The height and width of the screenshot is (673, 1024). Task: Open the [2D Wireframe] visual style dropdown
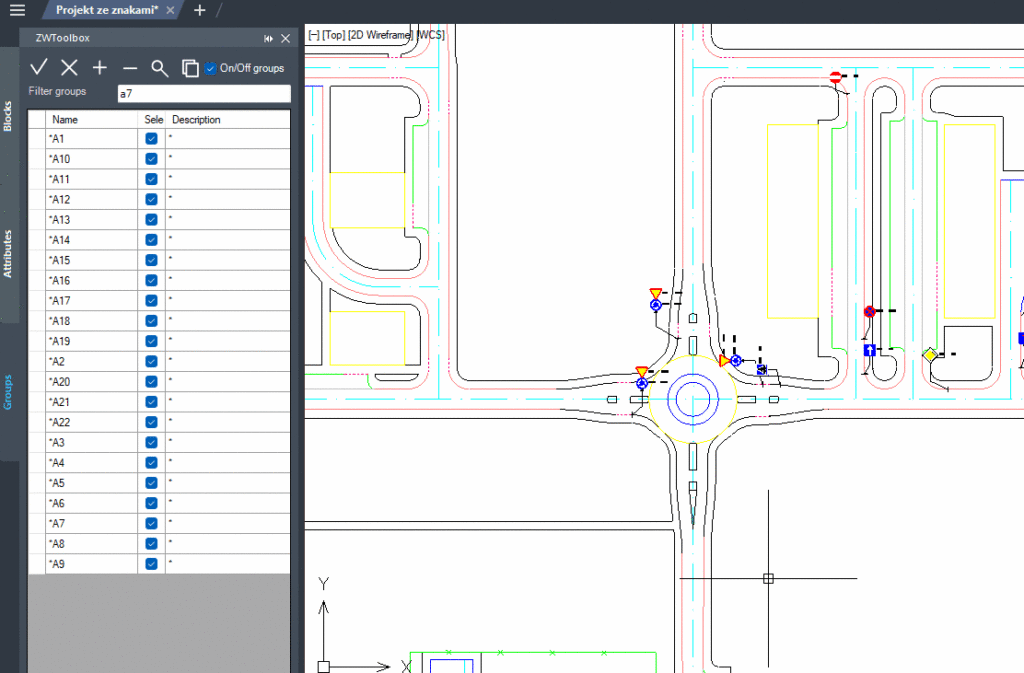[x=380, y=35]
